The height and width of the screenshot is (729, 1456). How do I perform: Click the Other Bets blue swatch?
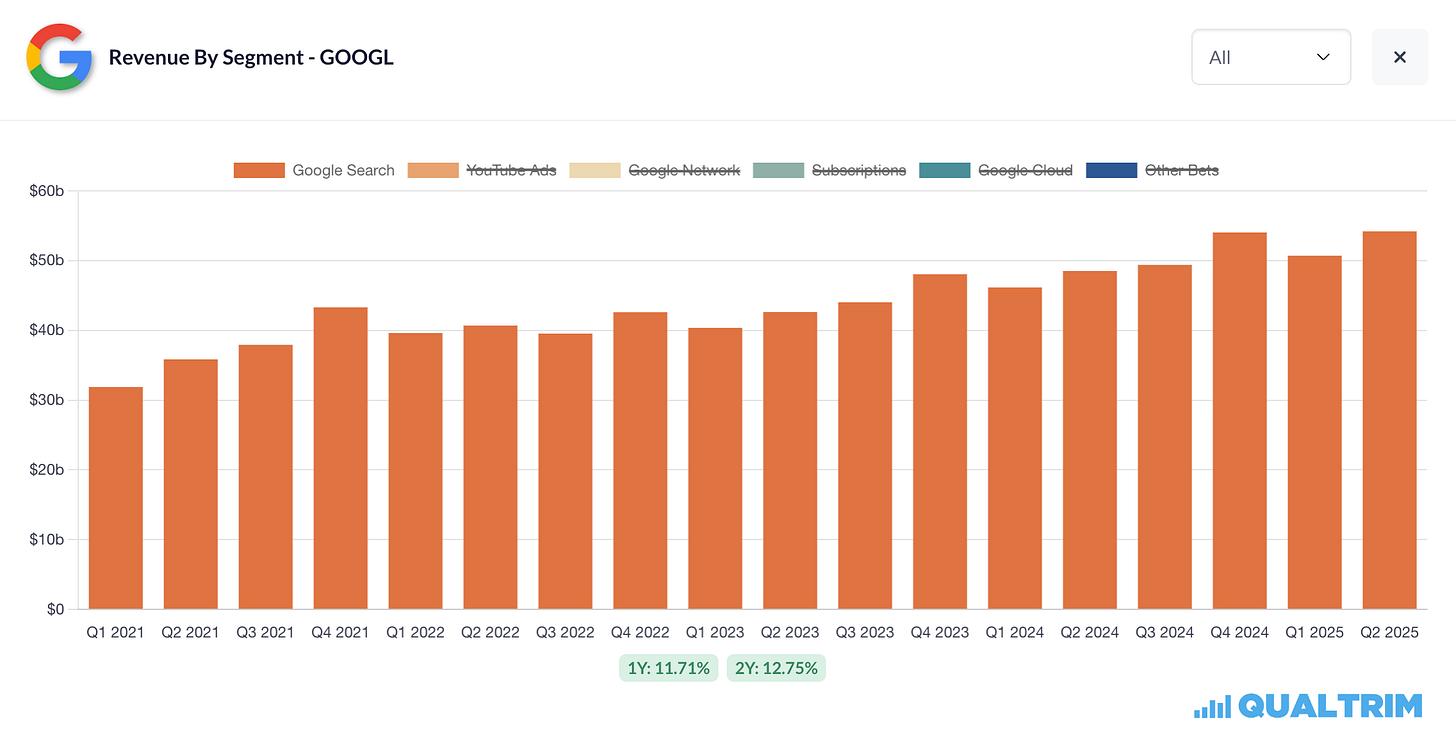[x=1111, y=171]
